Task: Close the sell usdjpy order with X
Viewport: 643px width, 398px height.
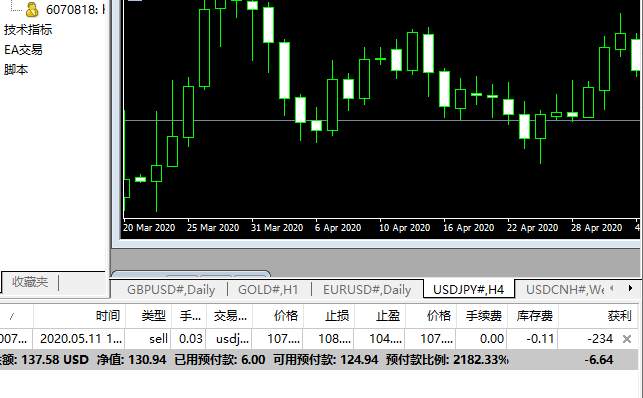Action: [x=627, y=339]
